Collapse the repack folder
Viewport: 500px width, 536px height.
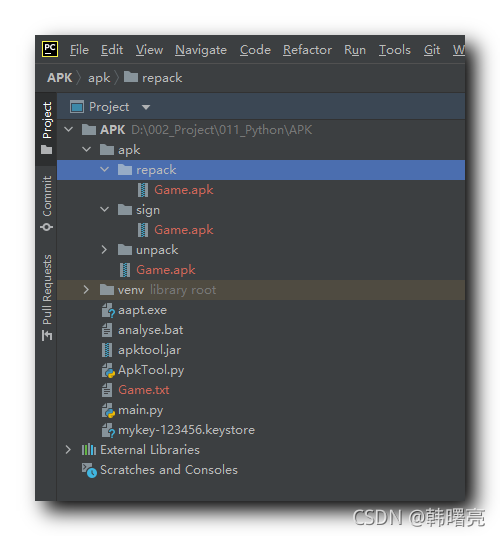pyautogui.click(x=105, y=170)
